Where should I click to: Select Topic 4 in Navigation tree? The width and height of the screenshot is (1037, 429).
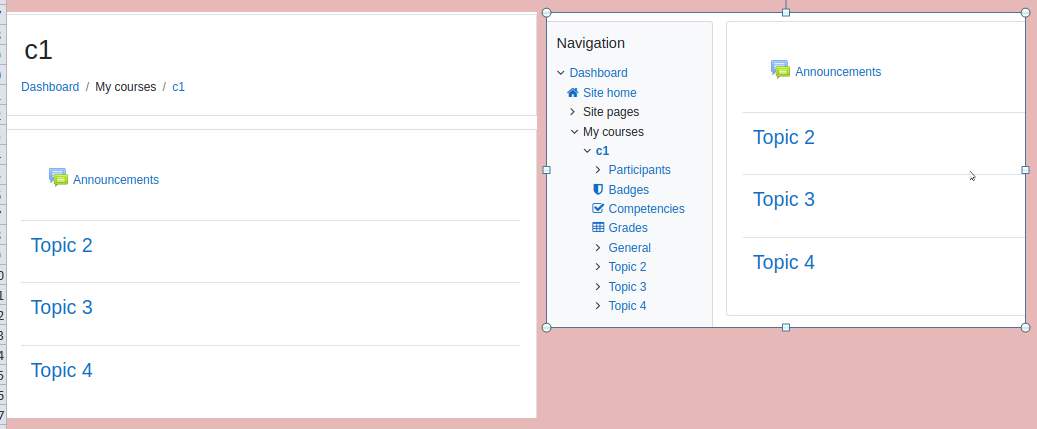(627, 305)
